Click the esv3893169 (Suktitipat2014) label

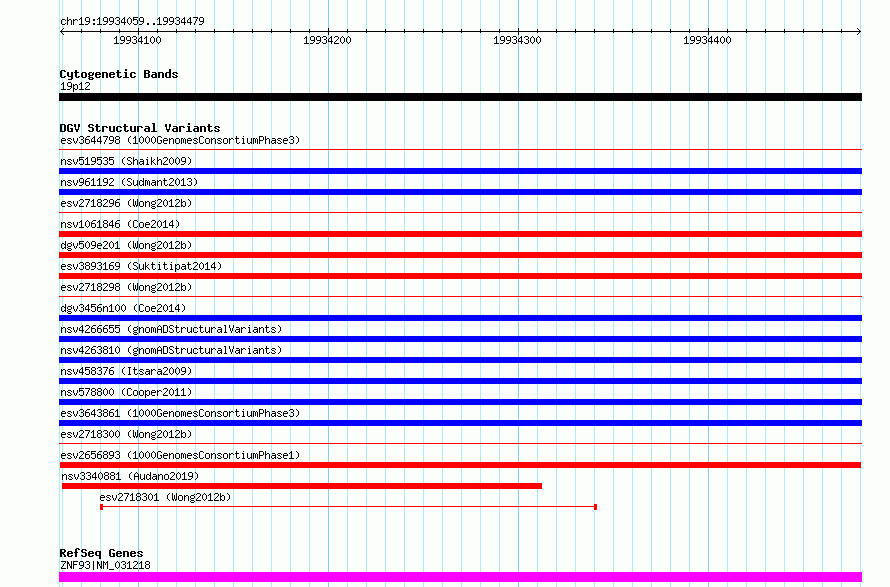[x=141, y=266]
